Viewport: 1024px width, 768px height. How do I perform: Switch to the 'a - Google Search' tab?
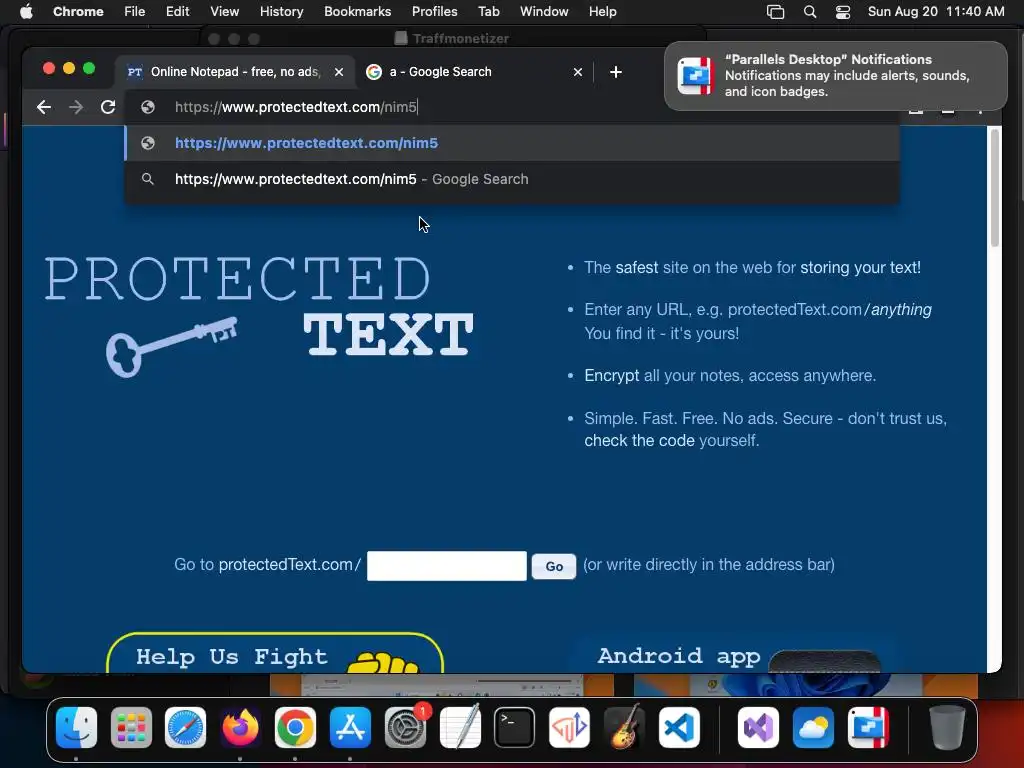click(440, 72)
